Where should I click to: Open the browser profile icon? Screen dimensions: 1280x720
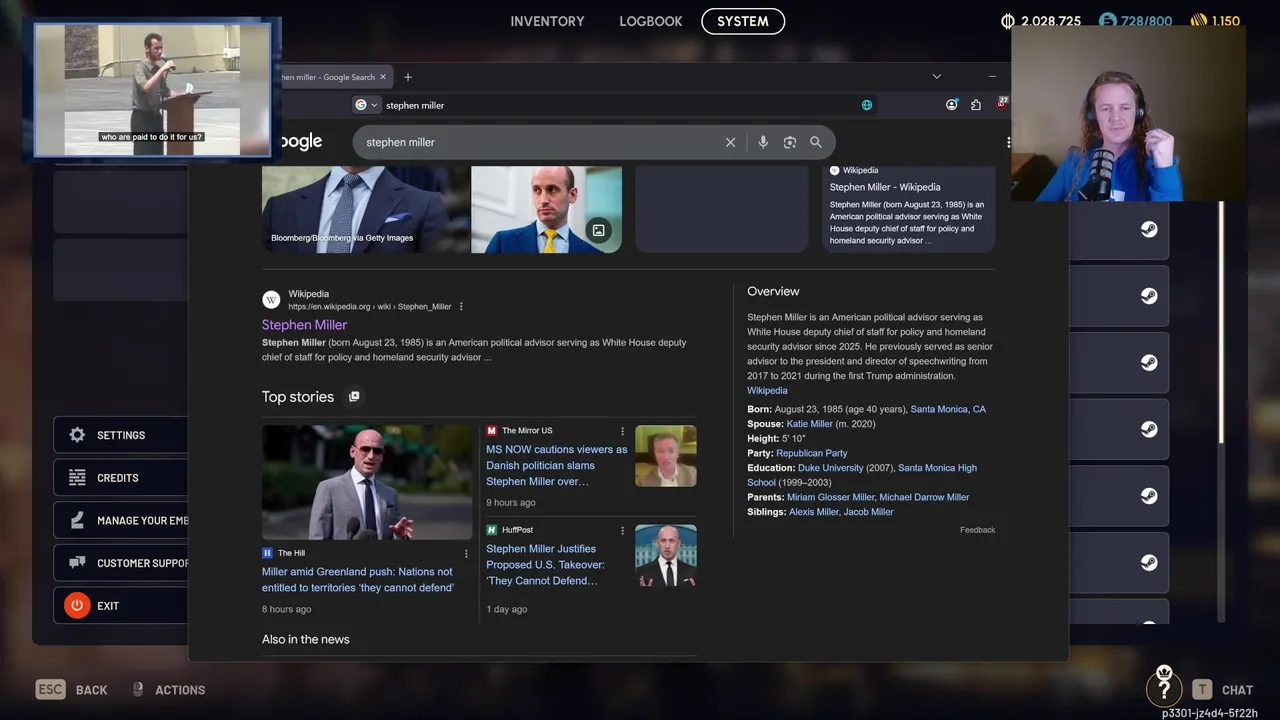pyautogui.click(x=952, y=104)
